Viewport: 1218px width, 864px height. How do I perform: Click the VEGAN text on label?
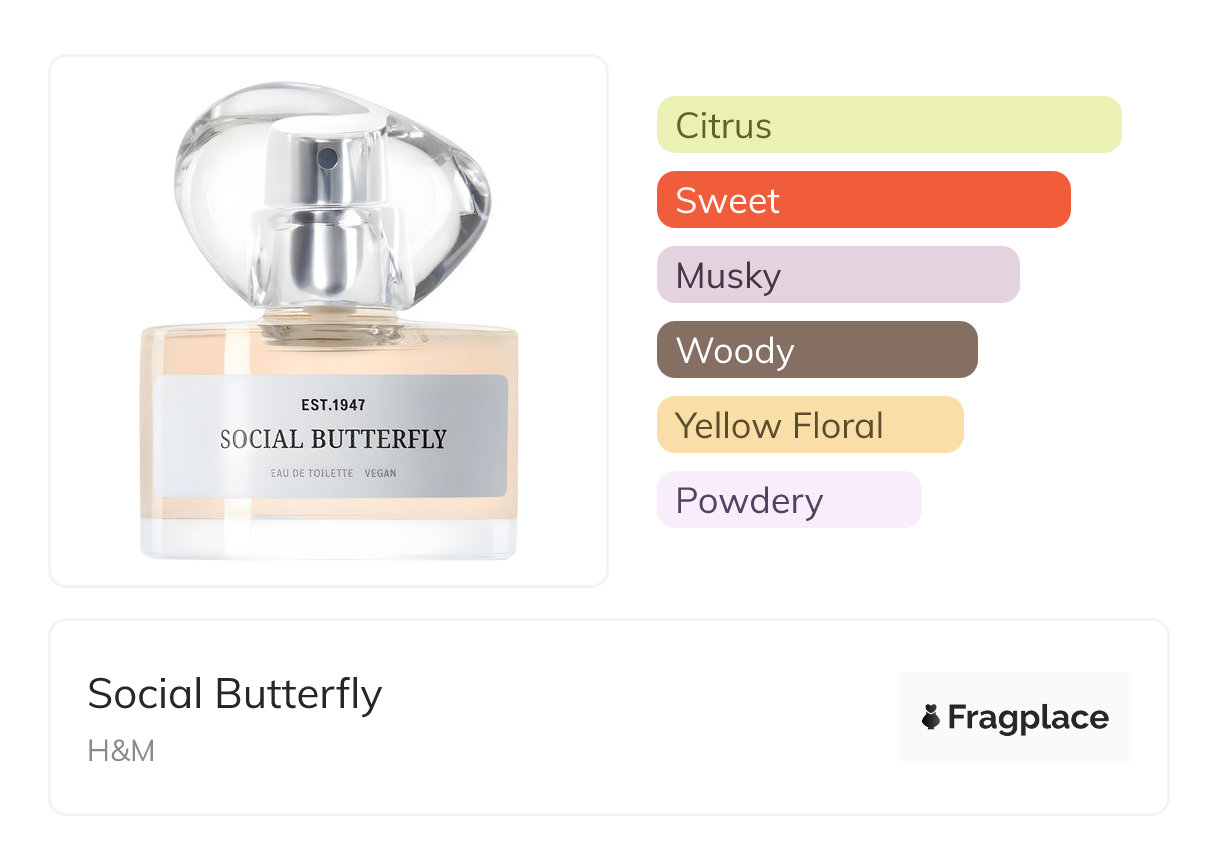coord(381,473)
